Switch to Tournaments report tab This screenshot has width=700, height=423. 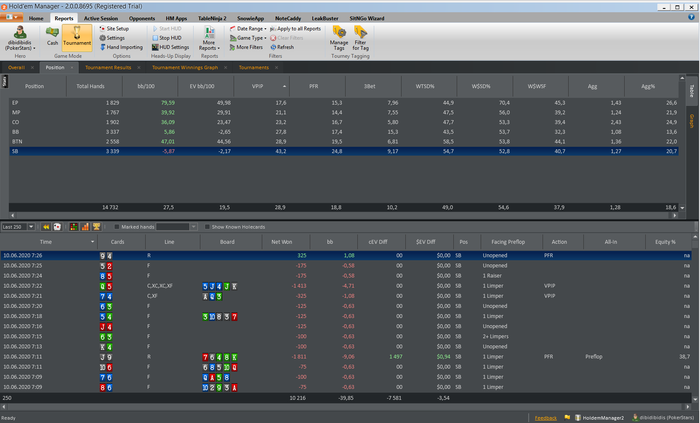pyautogui.click(x=254, y=67)
